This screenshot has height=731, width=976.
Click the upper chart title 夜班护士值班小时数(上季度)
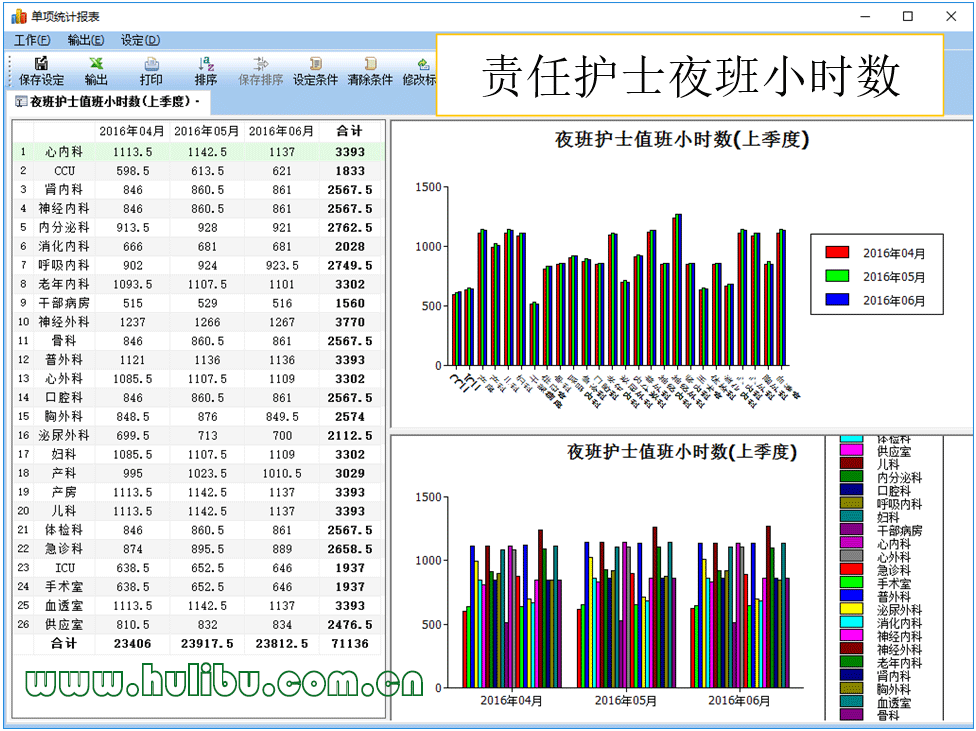[x=682, y=139]
